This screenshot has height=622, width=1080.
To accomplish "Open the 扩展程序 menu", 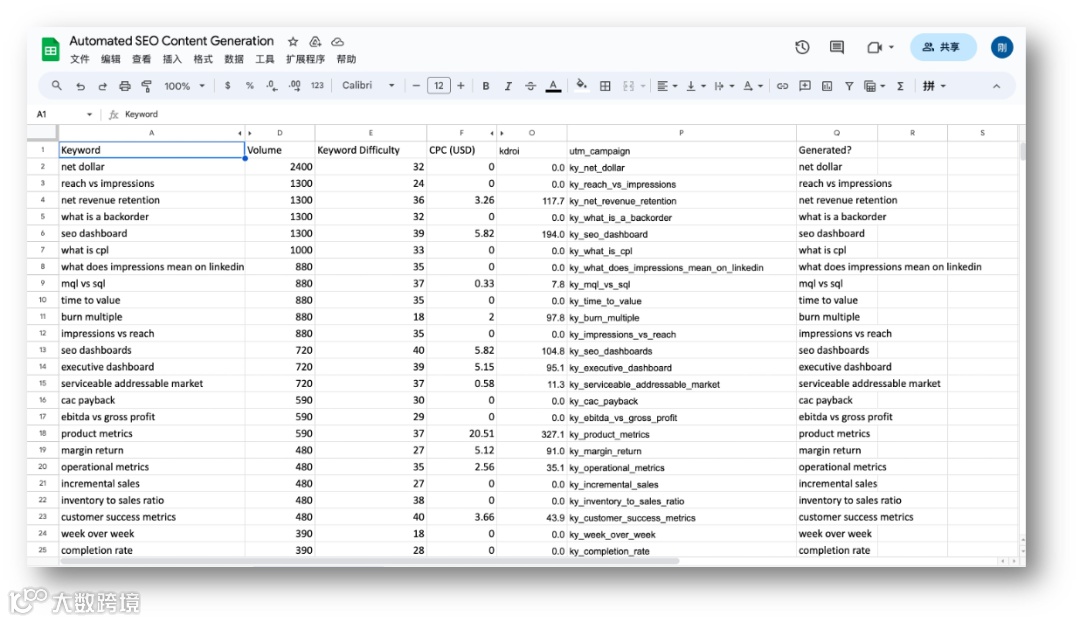I will (305, 59).
